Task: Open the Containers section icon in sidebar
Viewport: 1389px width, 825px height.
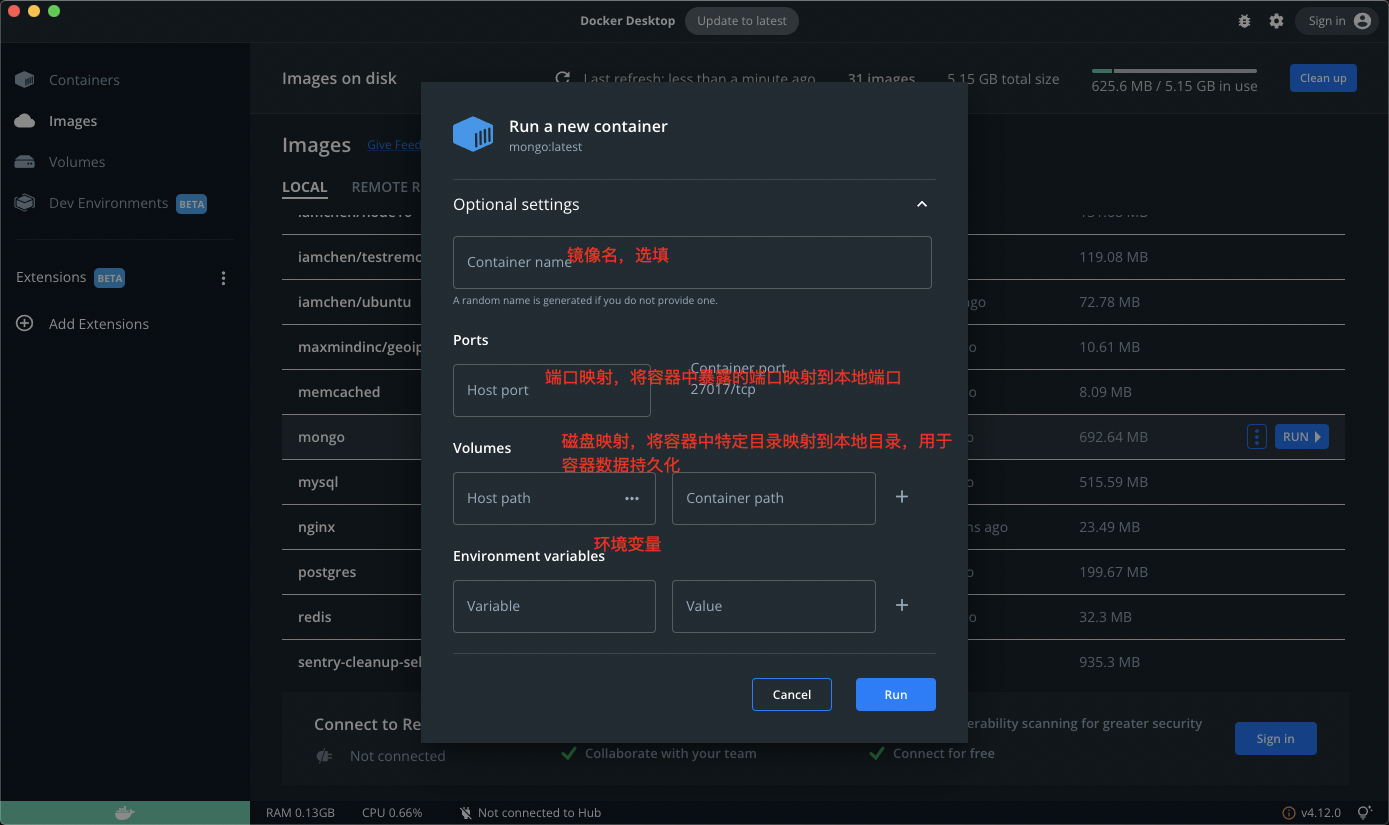Action: click(25, 80)
